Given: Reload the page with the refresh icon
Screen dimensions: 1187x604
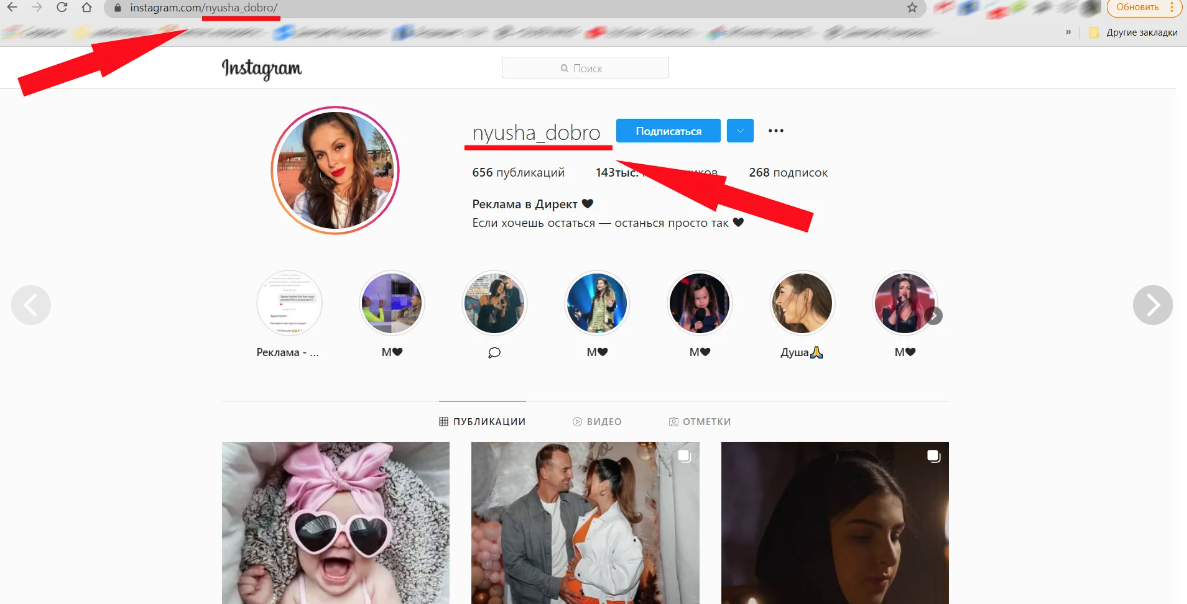Looking at the screenshot, I should click(62, 7).
